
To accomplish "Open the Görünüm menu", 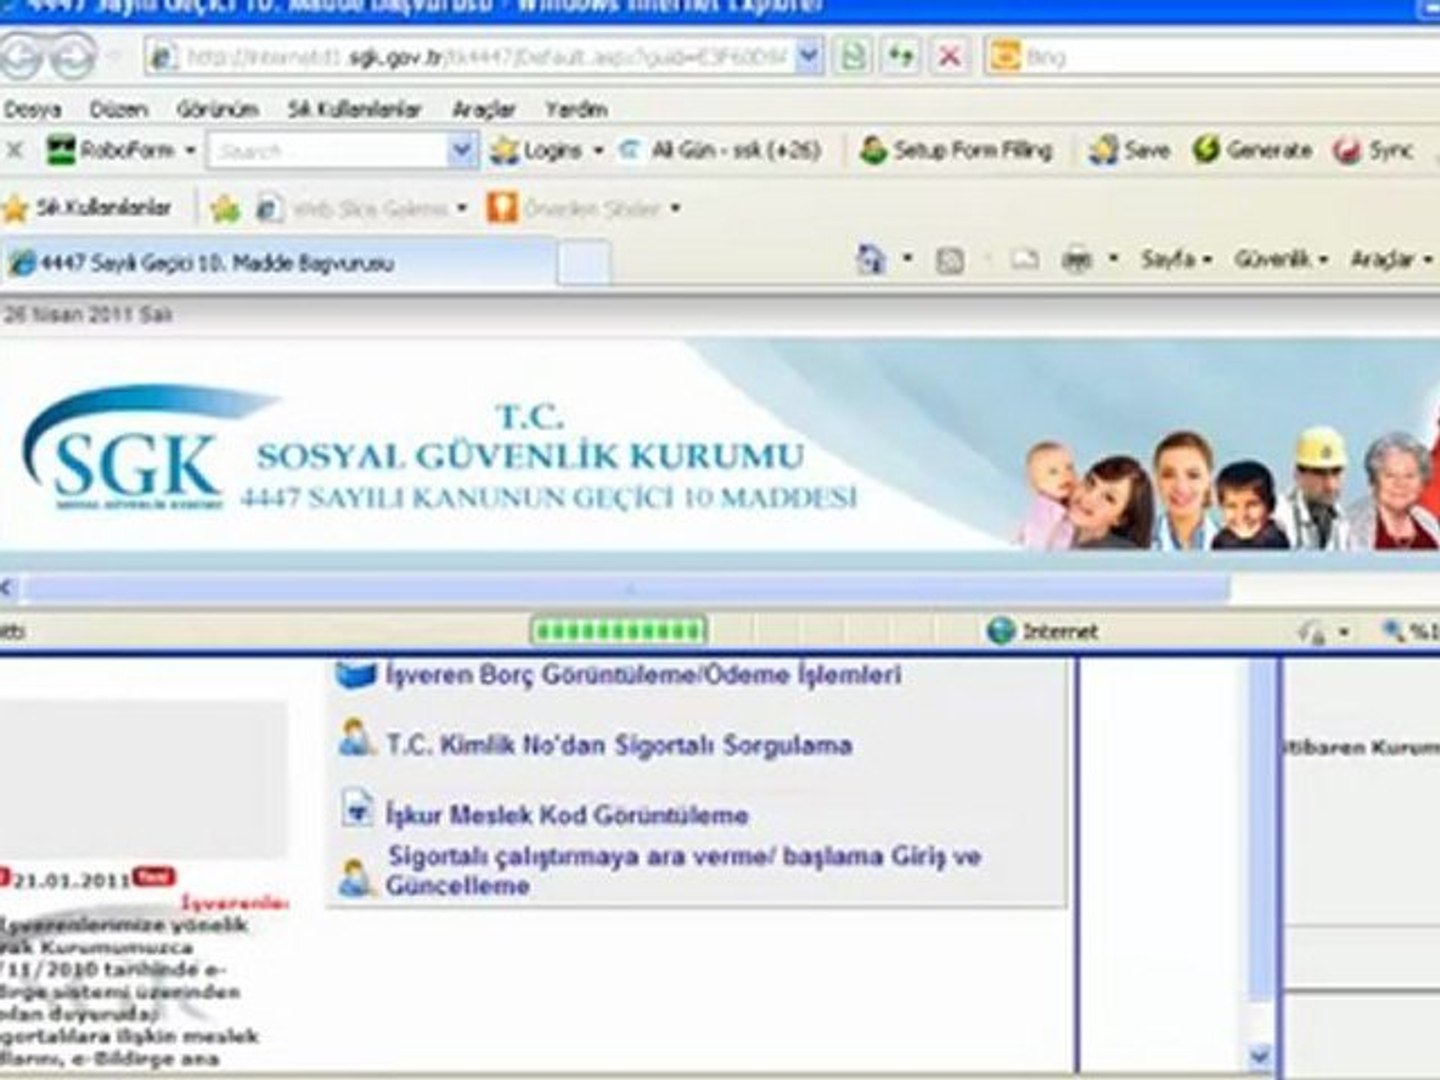I will (217, 109).
